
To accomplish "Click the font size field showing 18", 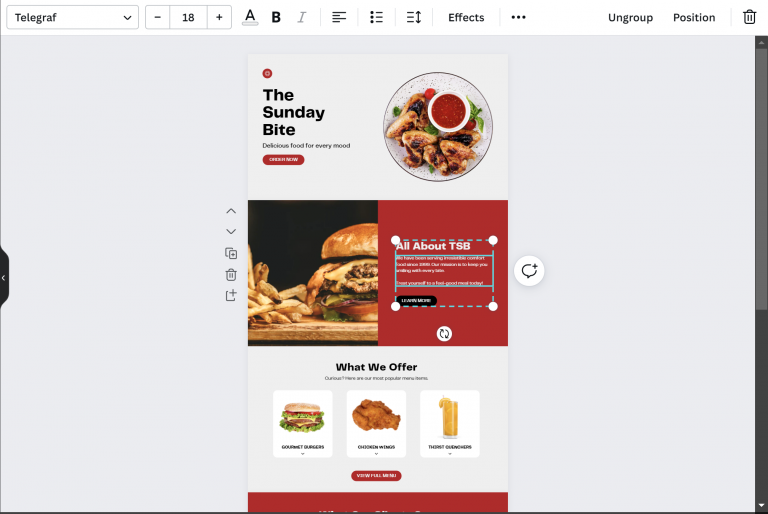I will (x=188, y=18).
